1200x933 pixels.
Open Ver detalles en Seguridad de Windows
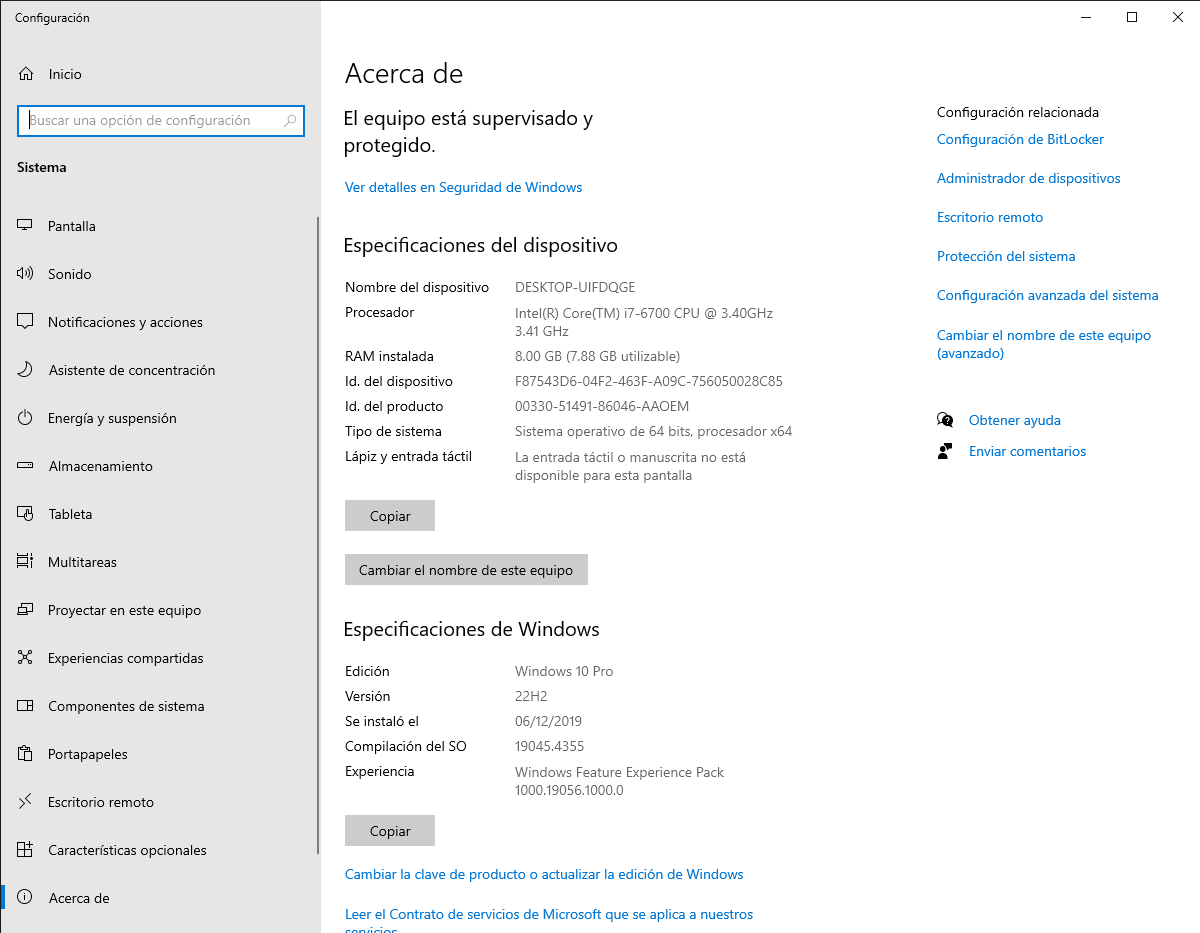(463, 187)
